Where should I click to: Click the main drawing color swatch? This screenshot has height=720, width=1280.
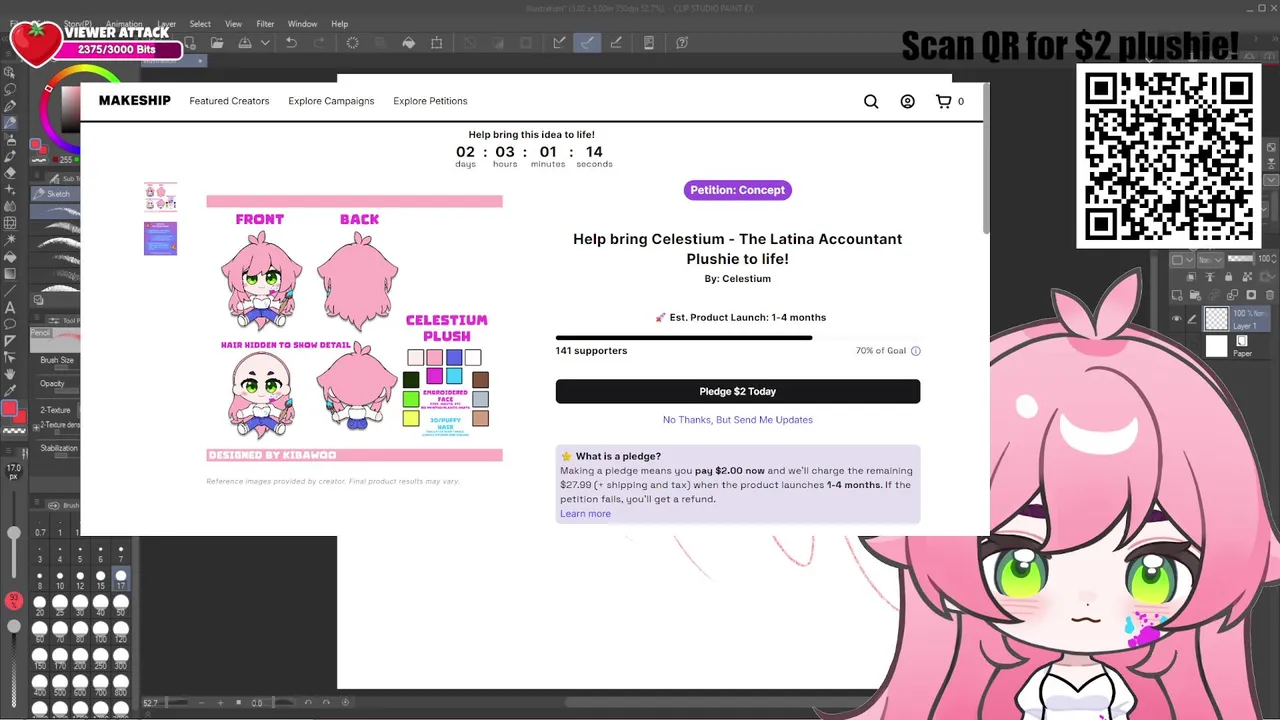[x=9, y=408]
